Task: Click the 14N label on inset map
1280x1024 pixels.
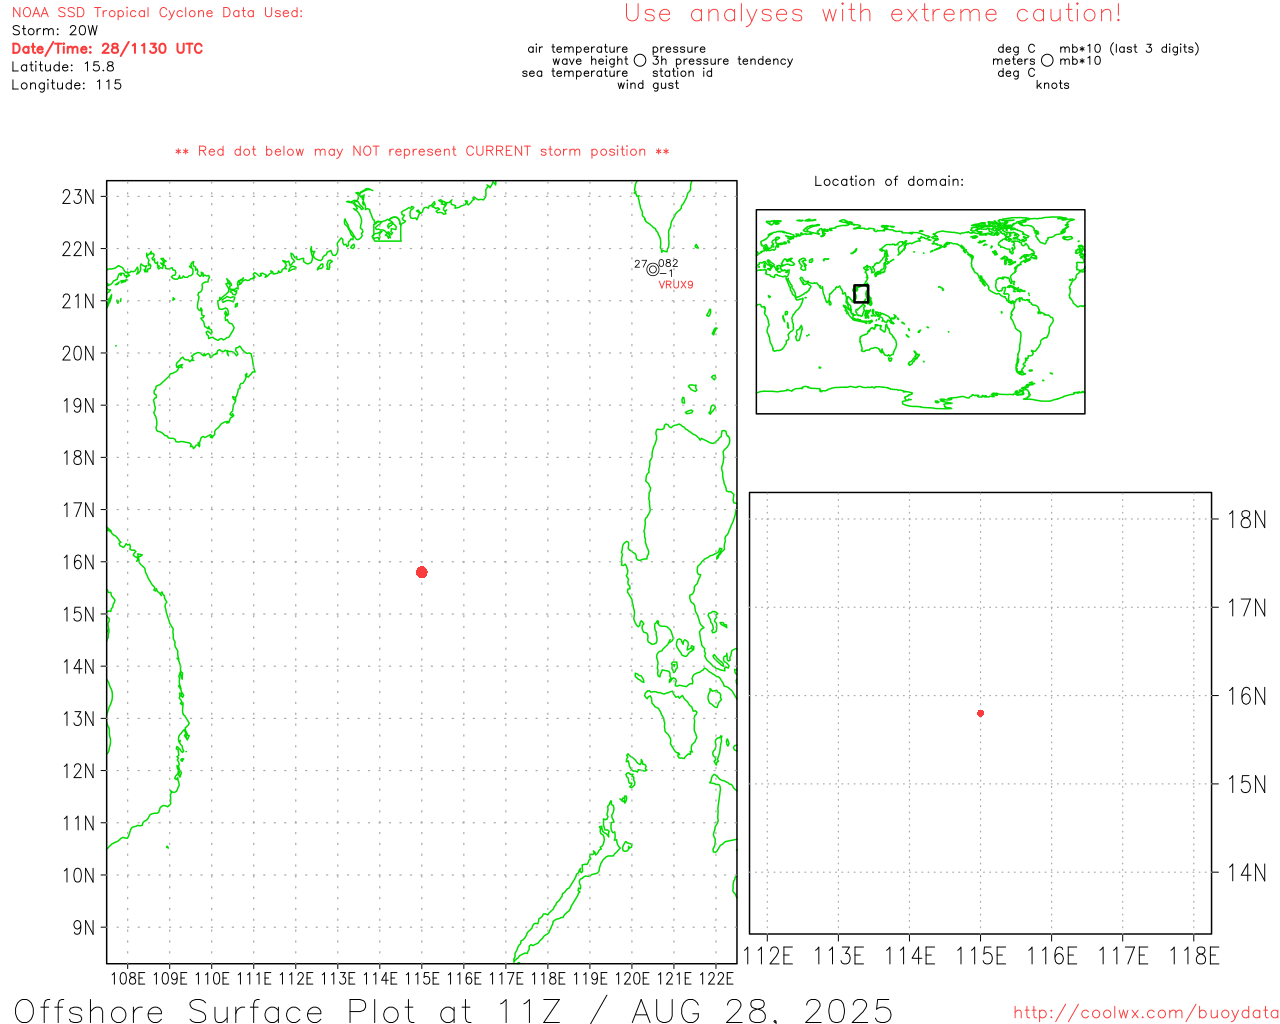Action: coord(1246,873)
